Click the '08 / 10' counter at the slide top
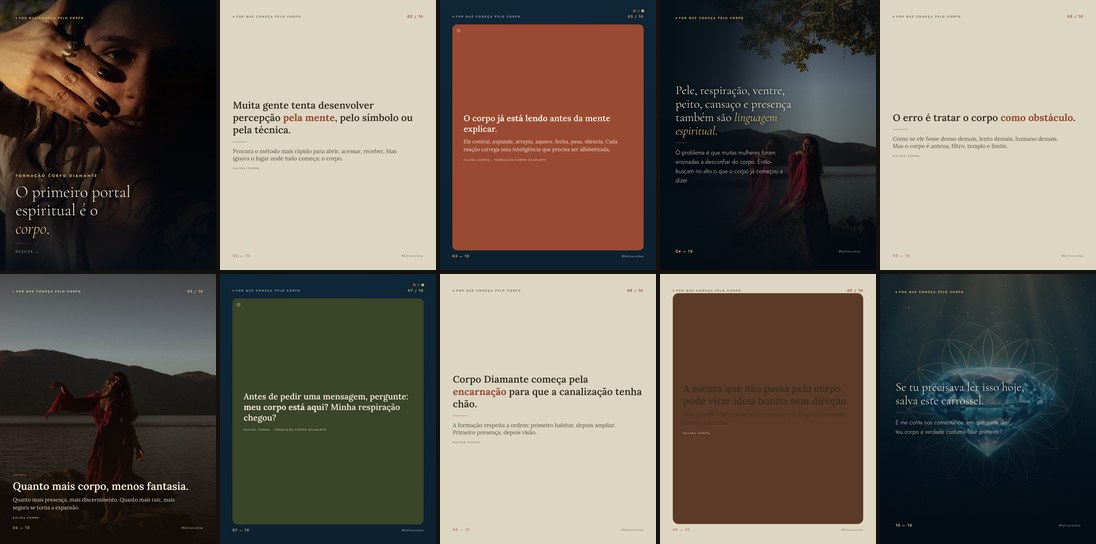Screen dimensions: 1096x544 coord(635,290)
